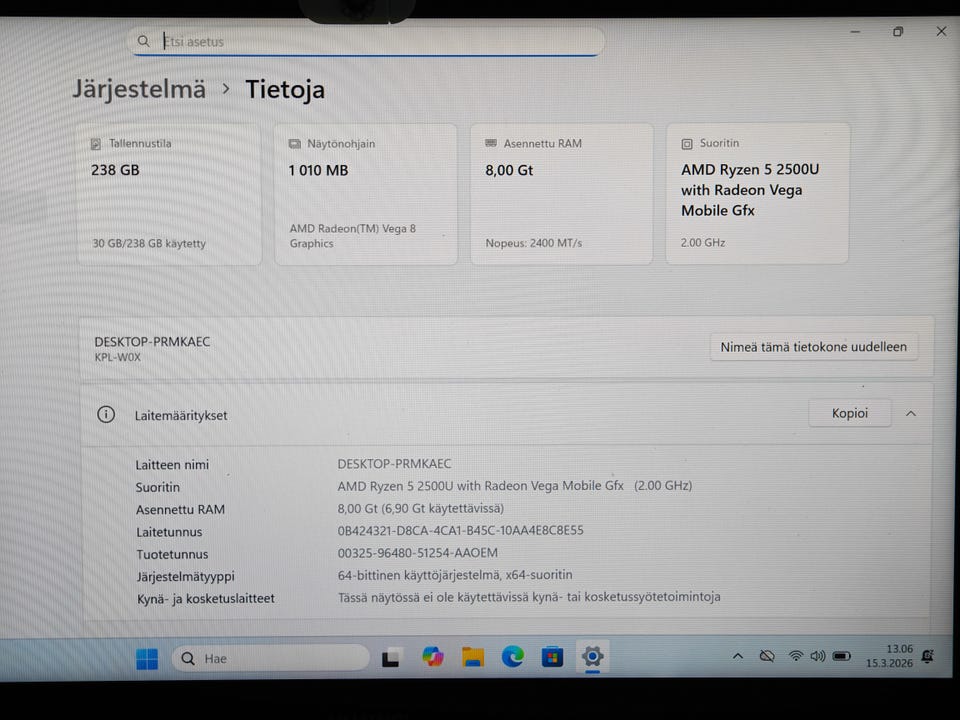Show hidden system tray icons
960x720 pixels.
coord(738,656)
